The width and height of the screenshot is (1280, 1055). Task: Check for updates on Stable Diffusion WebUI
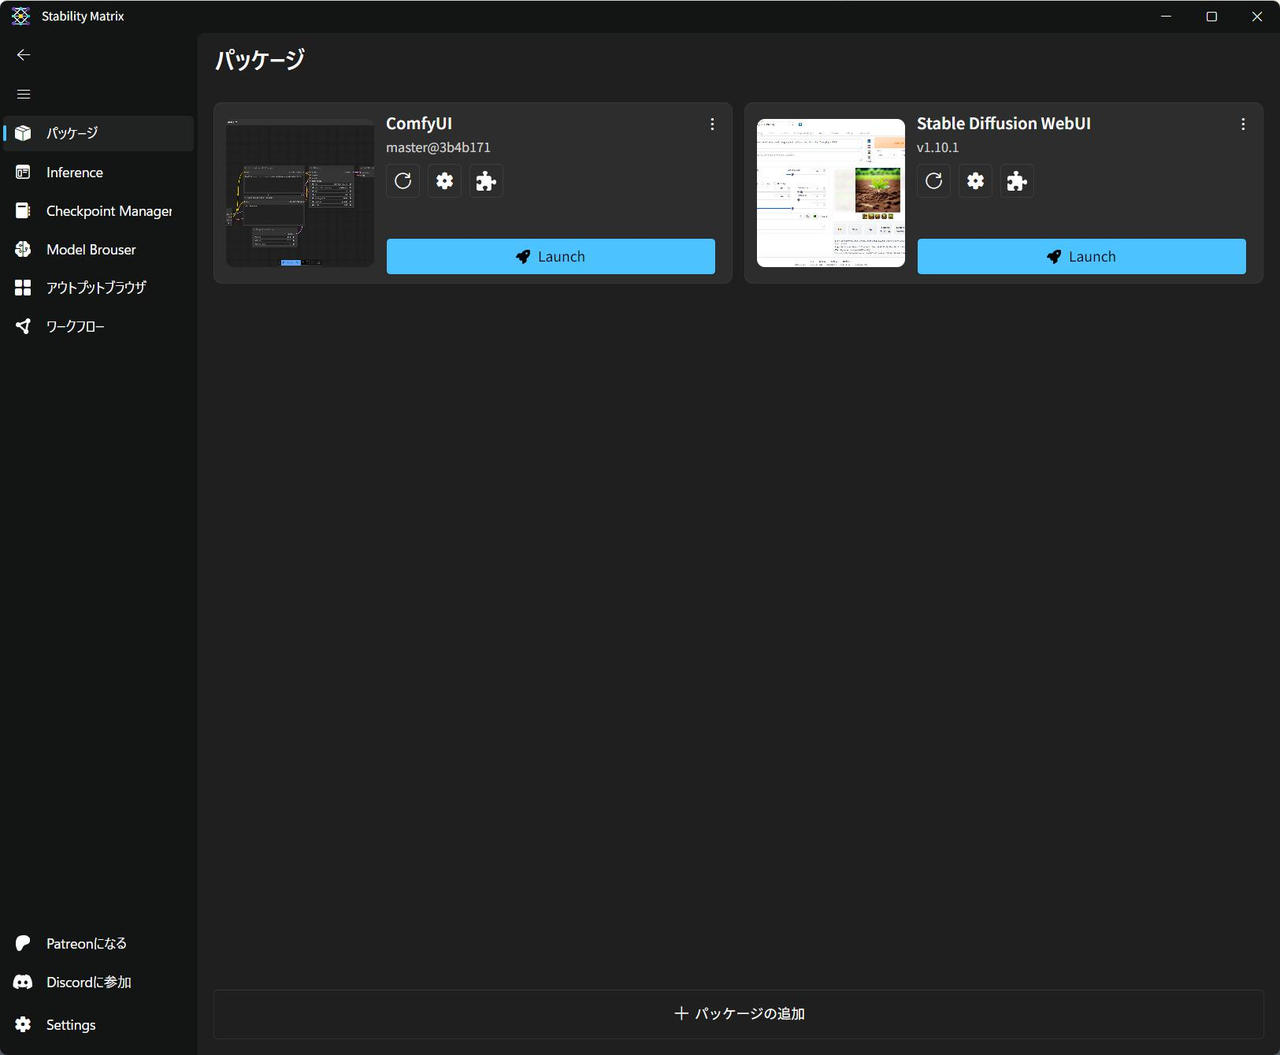934,181
